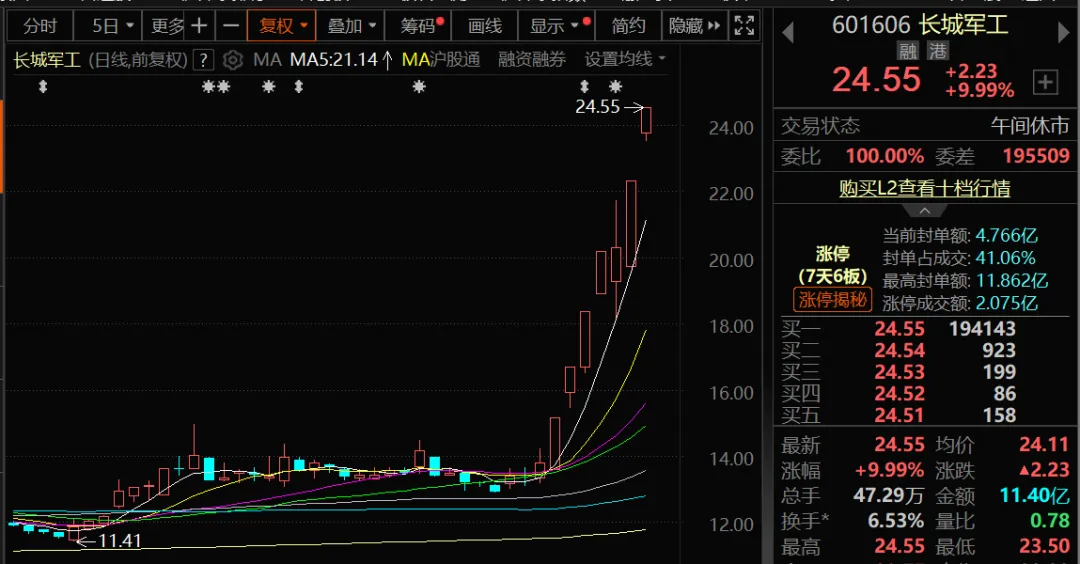1080x564 pixels.
Task: Click the zoom in plus icon
Action: click(200, 26)
